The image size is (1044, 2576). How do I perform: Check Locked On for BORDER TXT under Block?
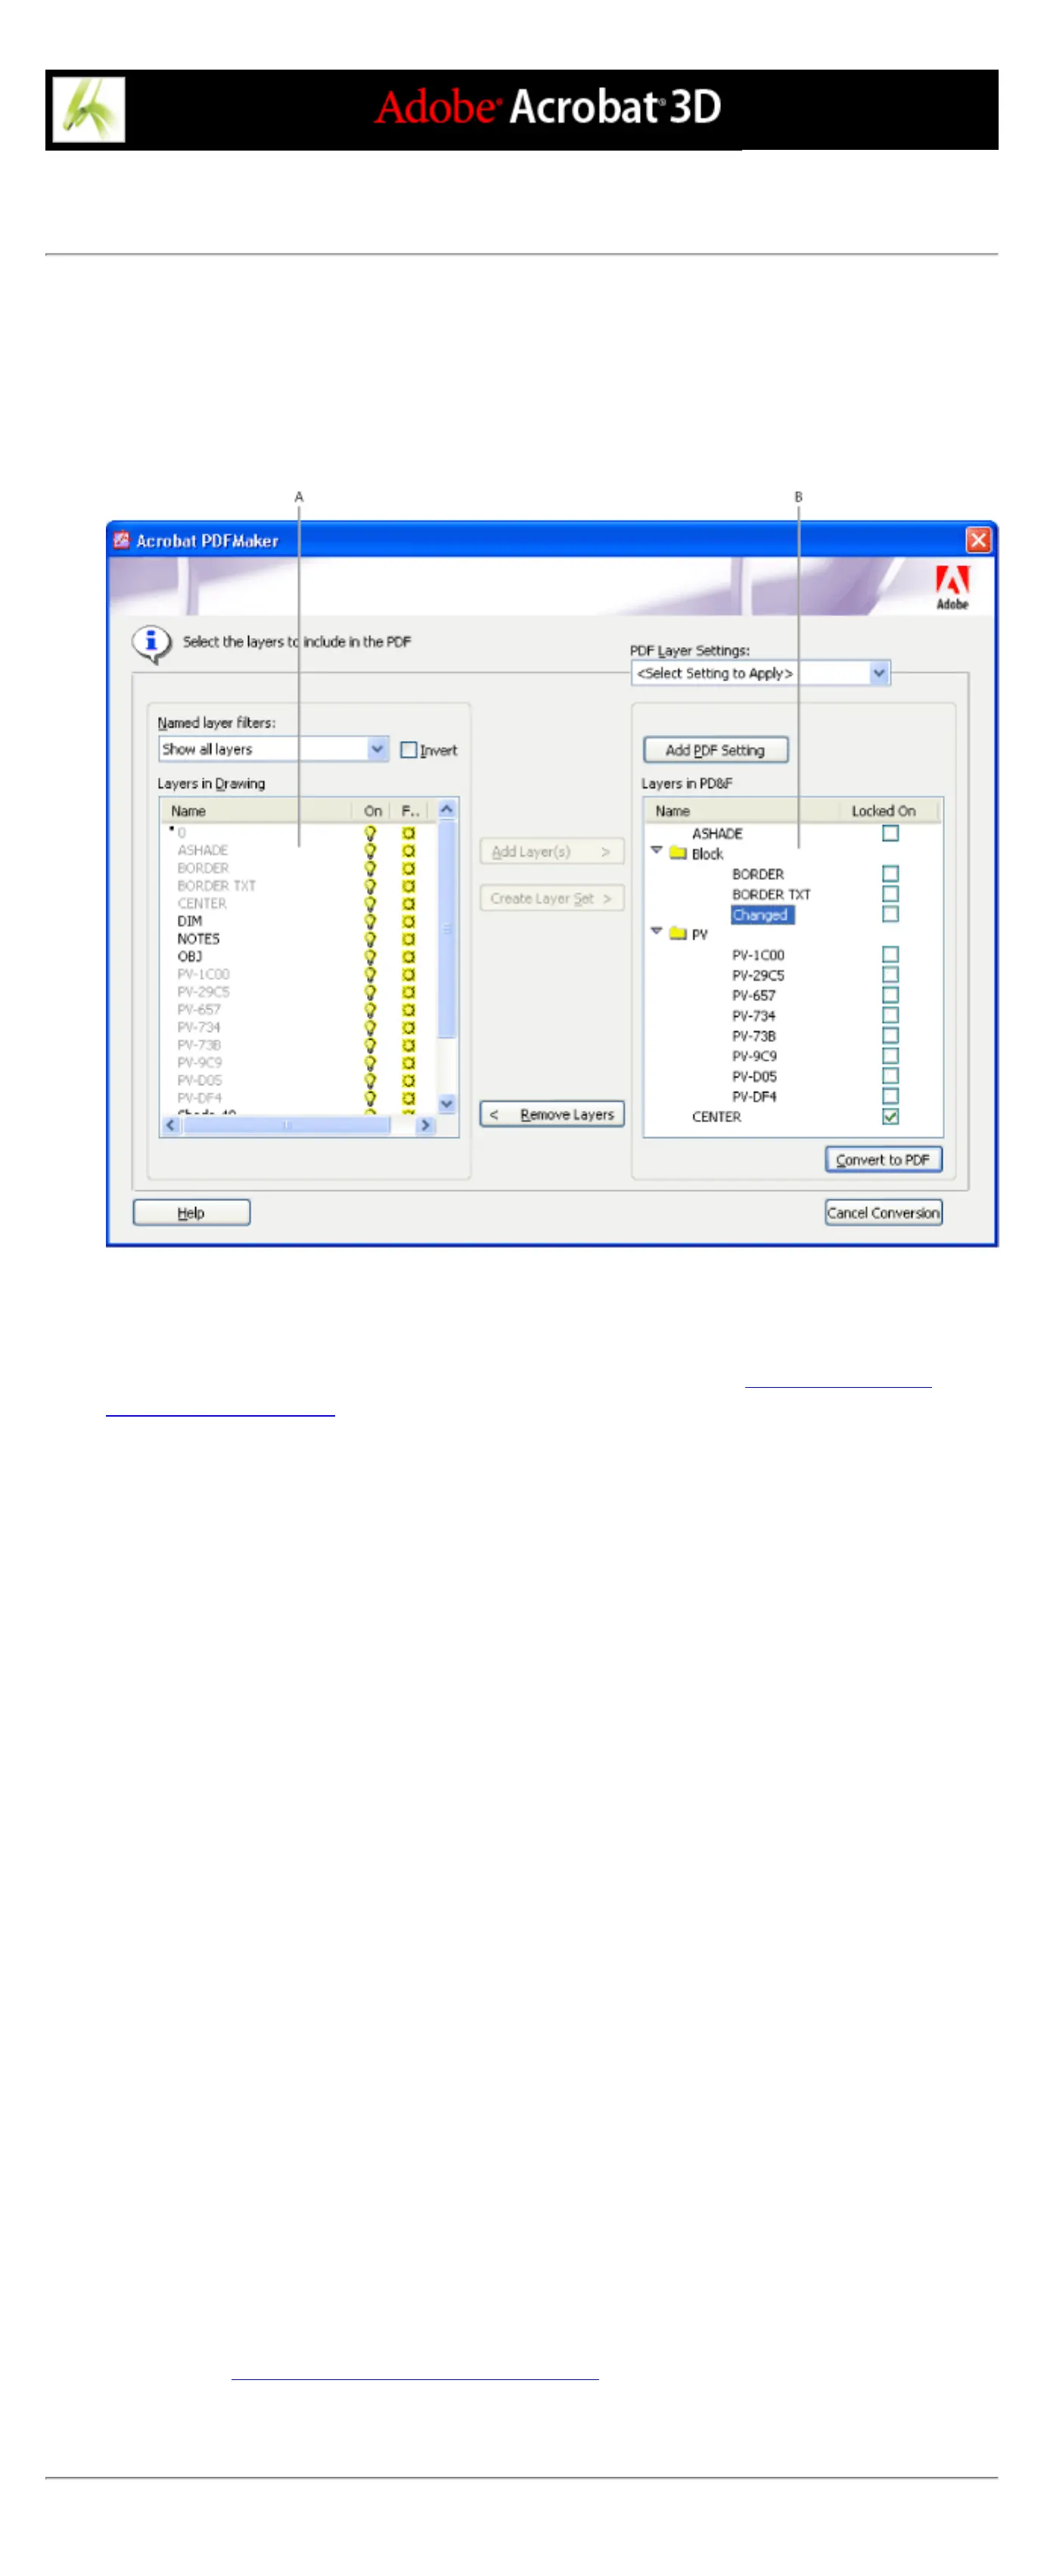coord(890,894)
